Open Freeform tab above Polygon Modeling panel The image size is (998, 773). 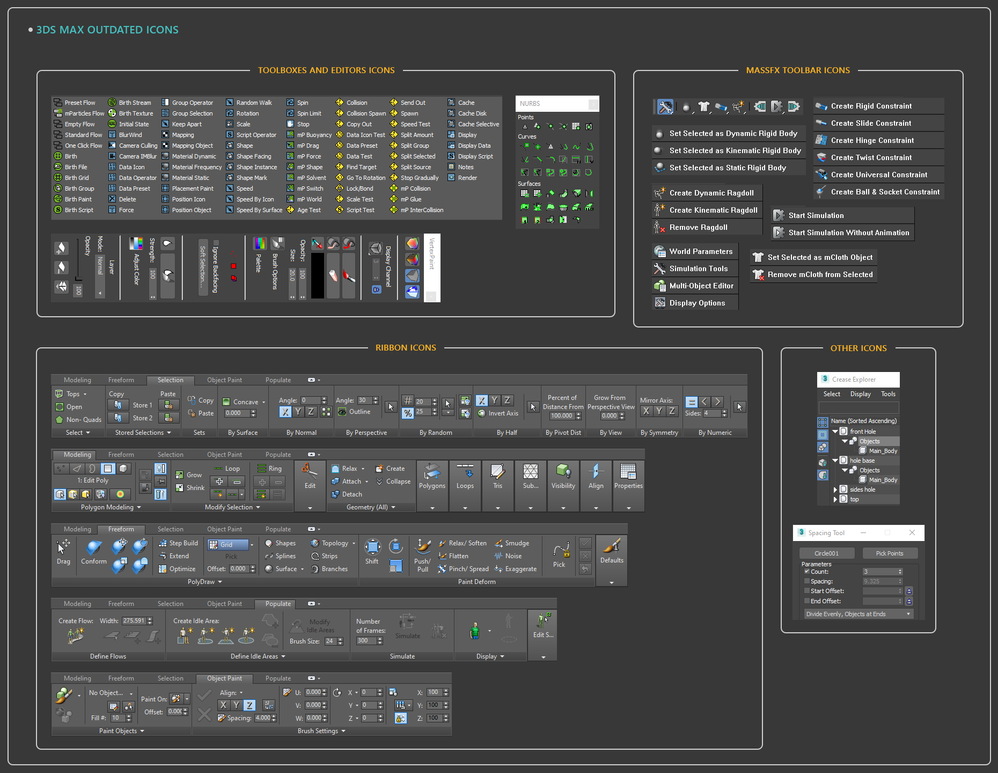(121, 455)
